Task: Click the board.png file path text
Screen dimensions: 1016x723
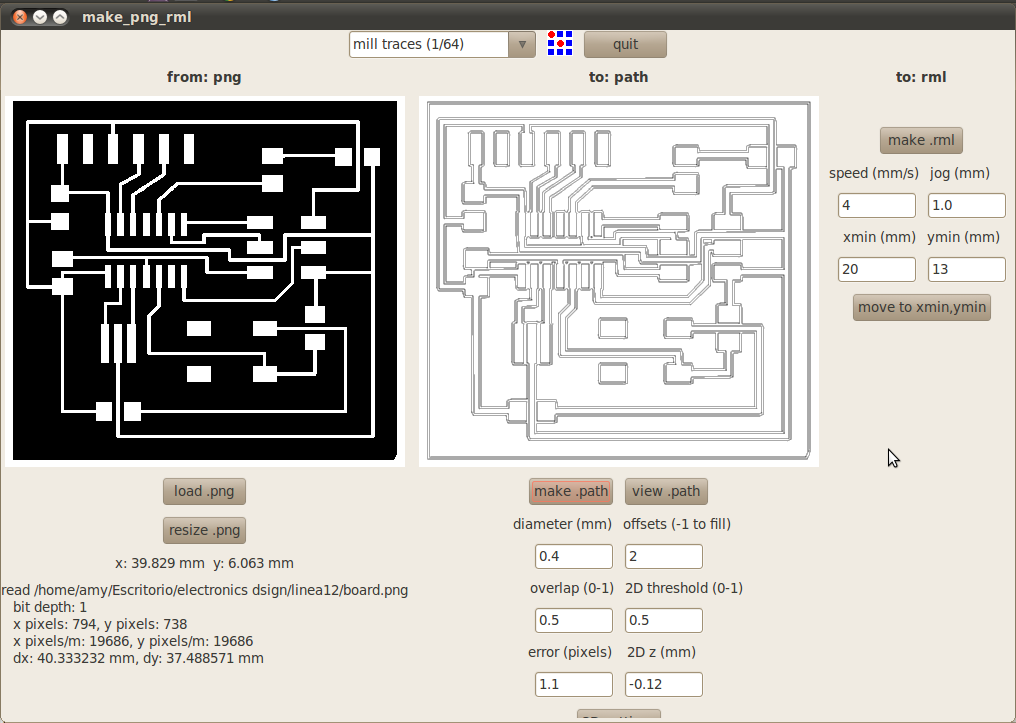Action: click(205, 590)
